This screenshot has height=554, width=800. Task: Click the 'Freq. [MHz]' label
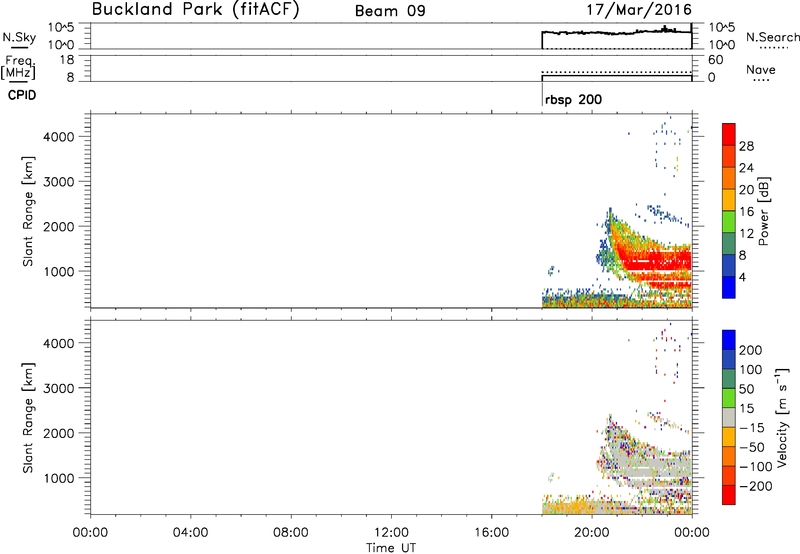pos(19,68)
